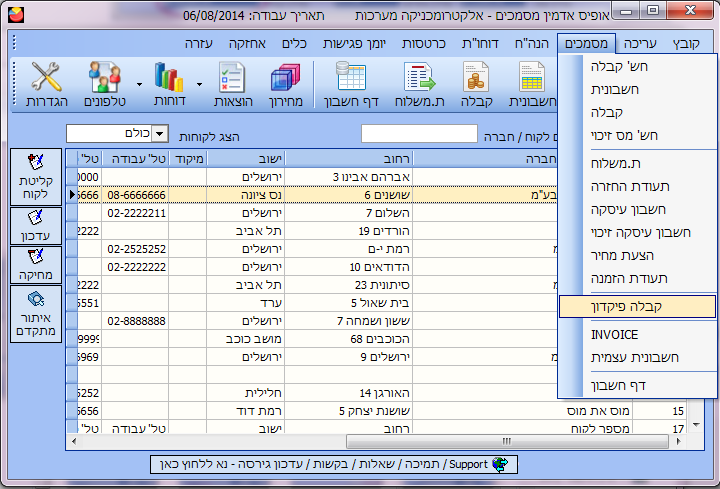Choose INVOICE in the מסמכים menu

coord(614,335)
